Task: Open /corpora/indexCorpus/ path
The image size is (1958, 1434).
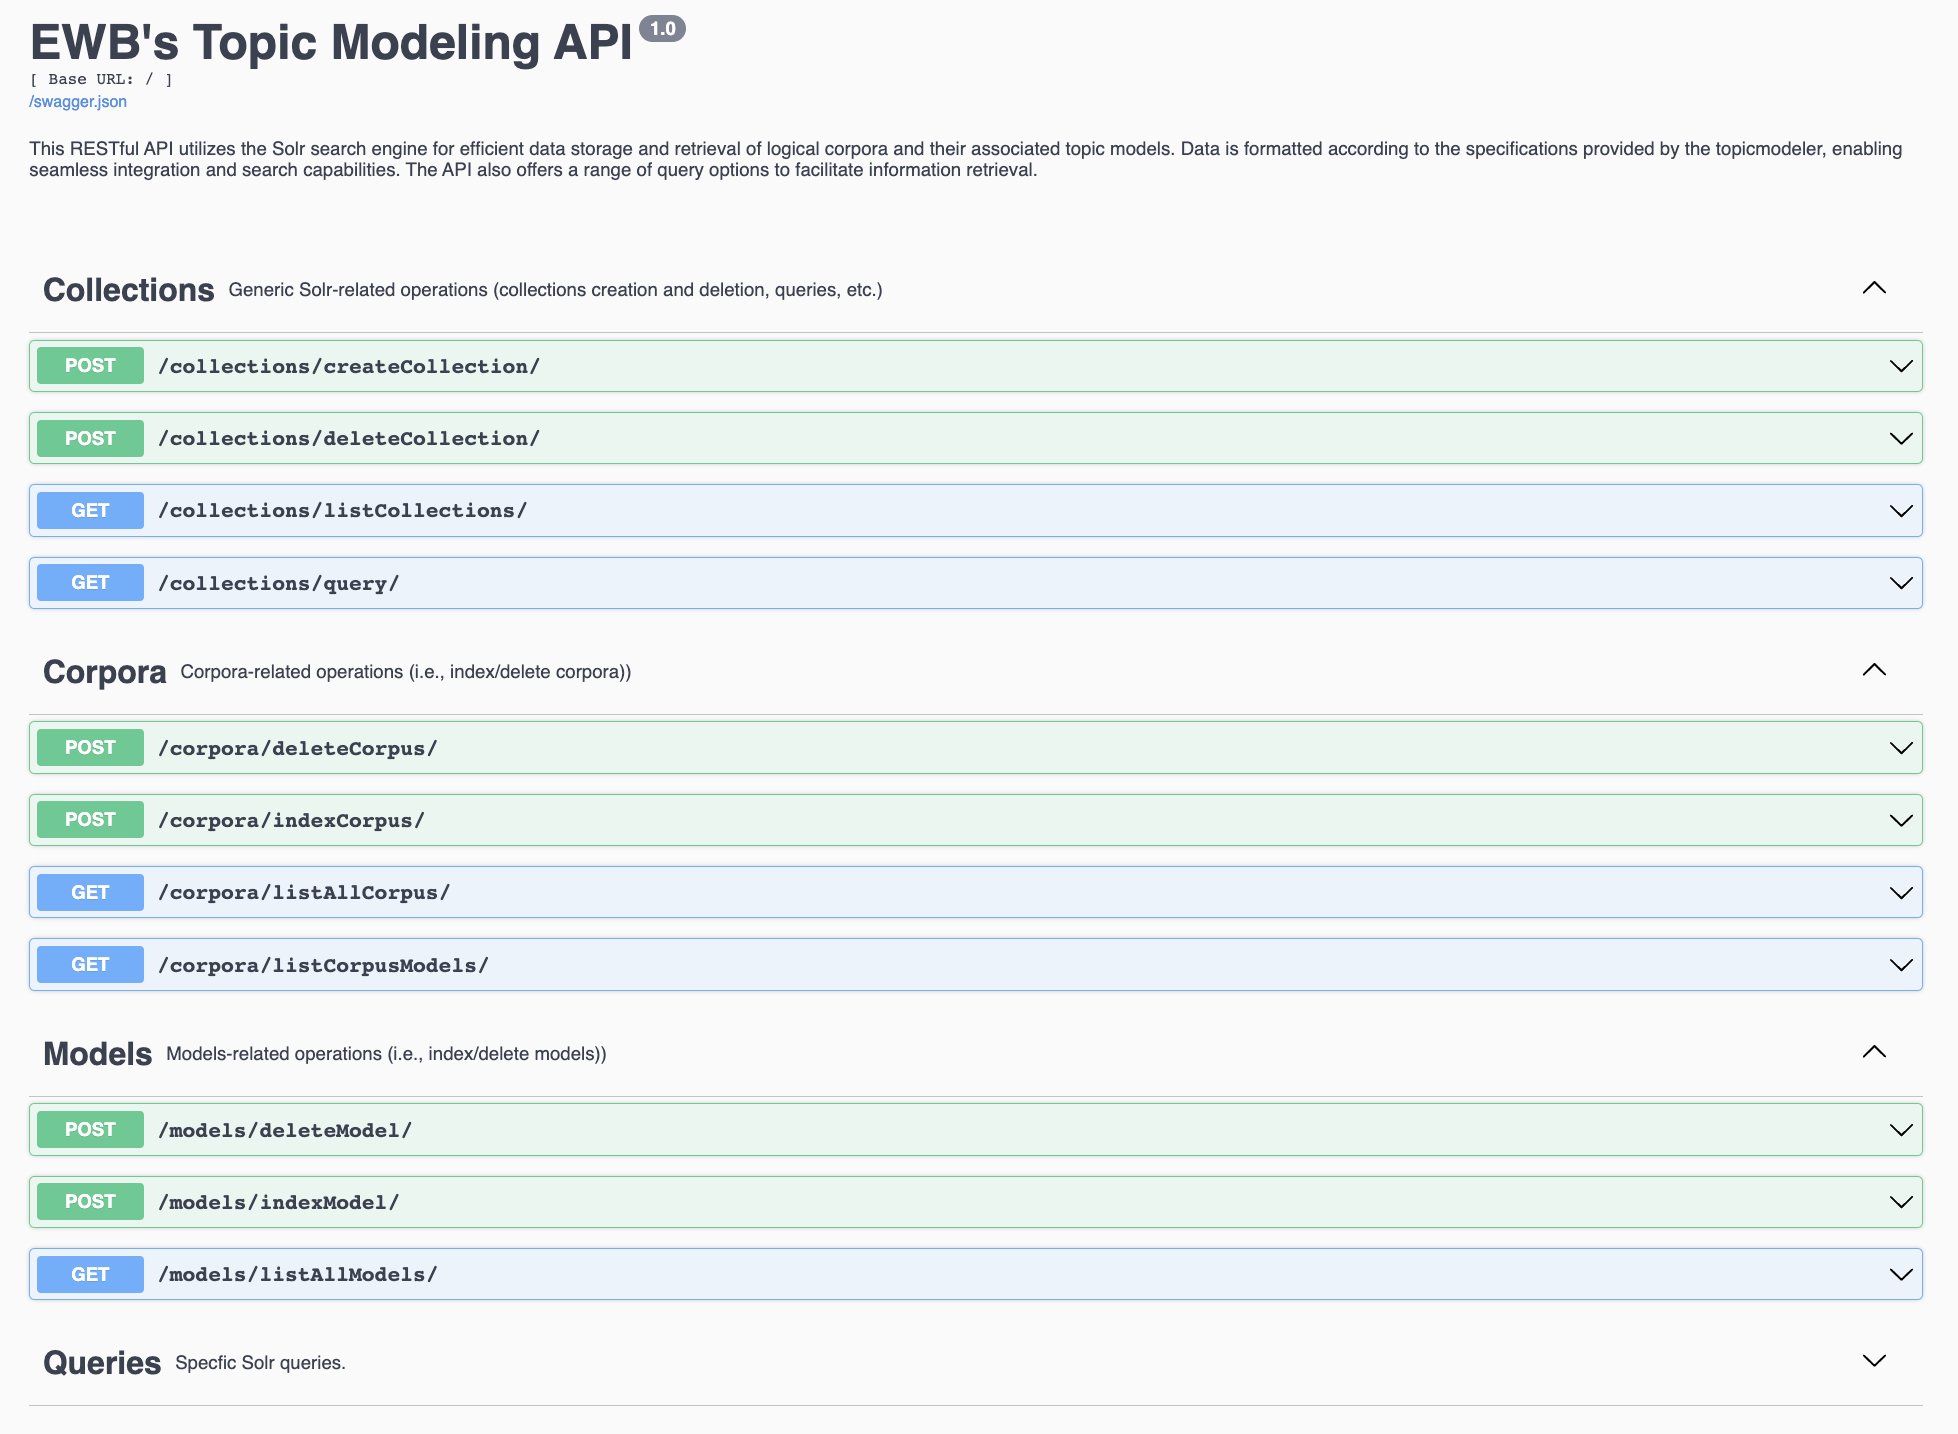Action: pos(292,821)
